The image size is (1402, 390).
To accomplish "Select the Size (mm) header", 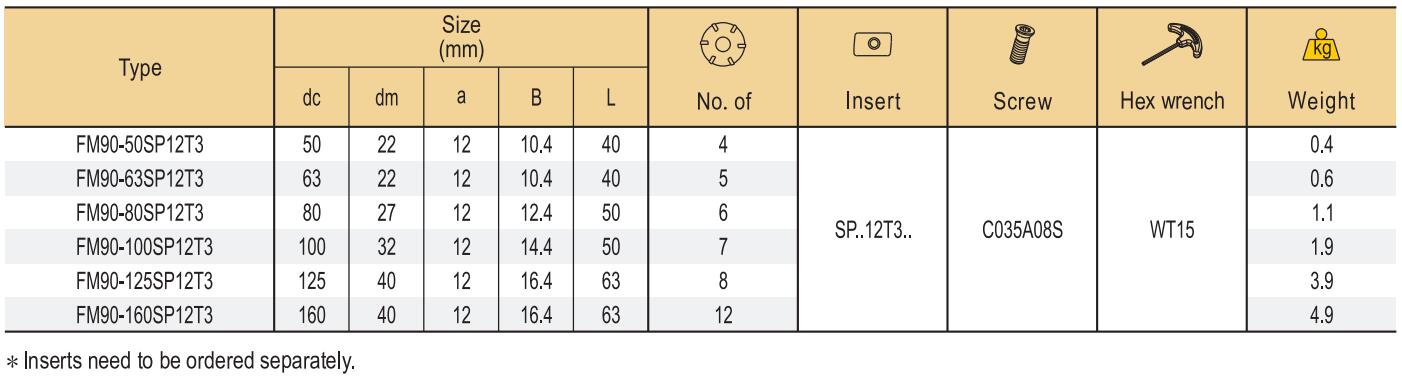I will click(461, 38).
